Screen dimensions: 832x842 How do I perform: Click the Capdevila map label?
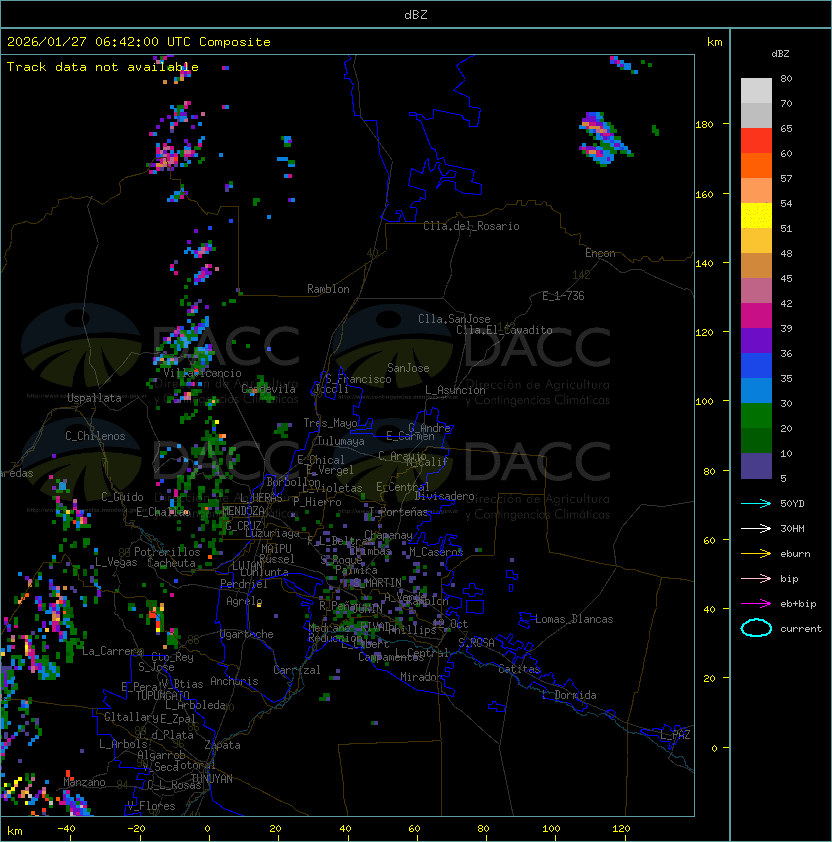point(269,389)
